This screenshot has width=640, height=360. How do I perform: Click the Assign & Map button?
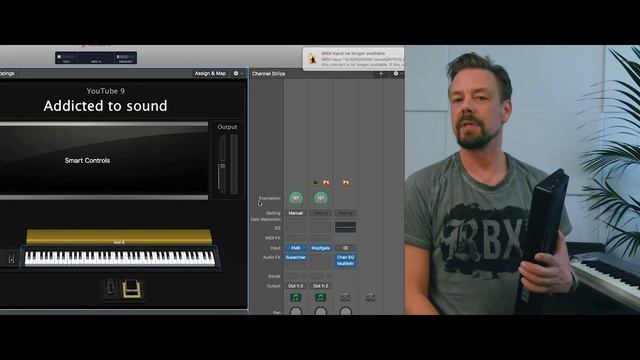[x=210, y=73]
